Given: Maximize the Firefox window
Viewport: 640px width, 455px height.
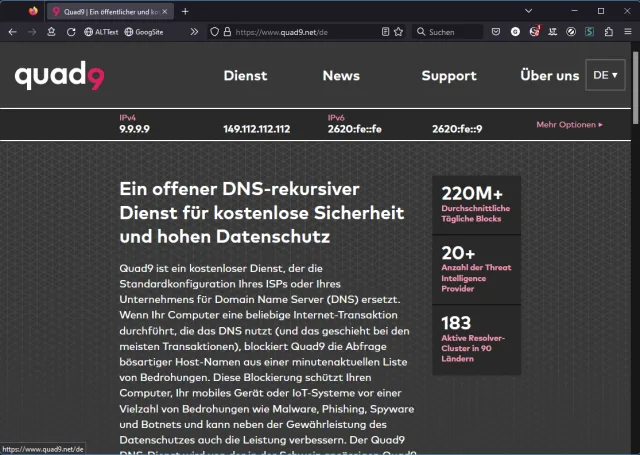Looking at the screenshot, I should click(601, 11).
